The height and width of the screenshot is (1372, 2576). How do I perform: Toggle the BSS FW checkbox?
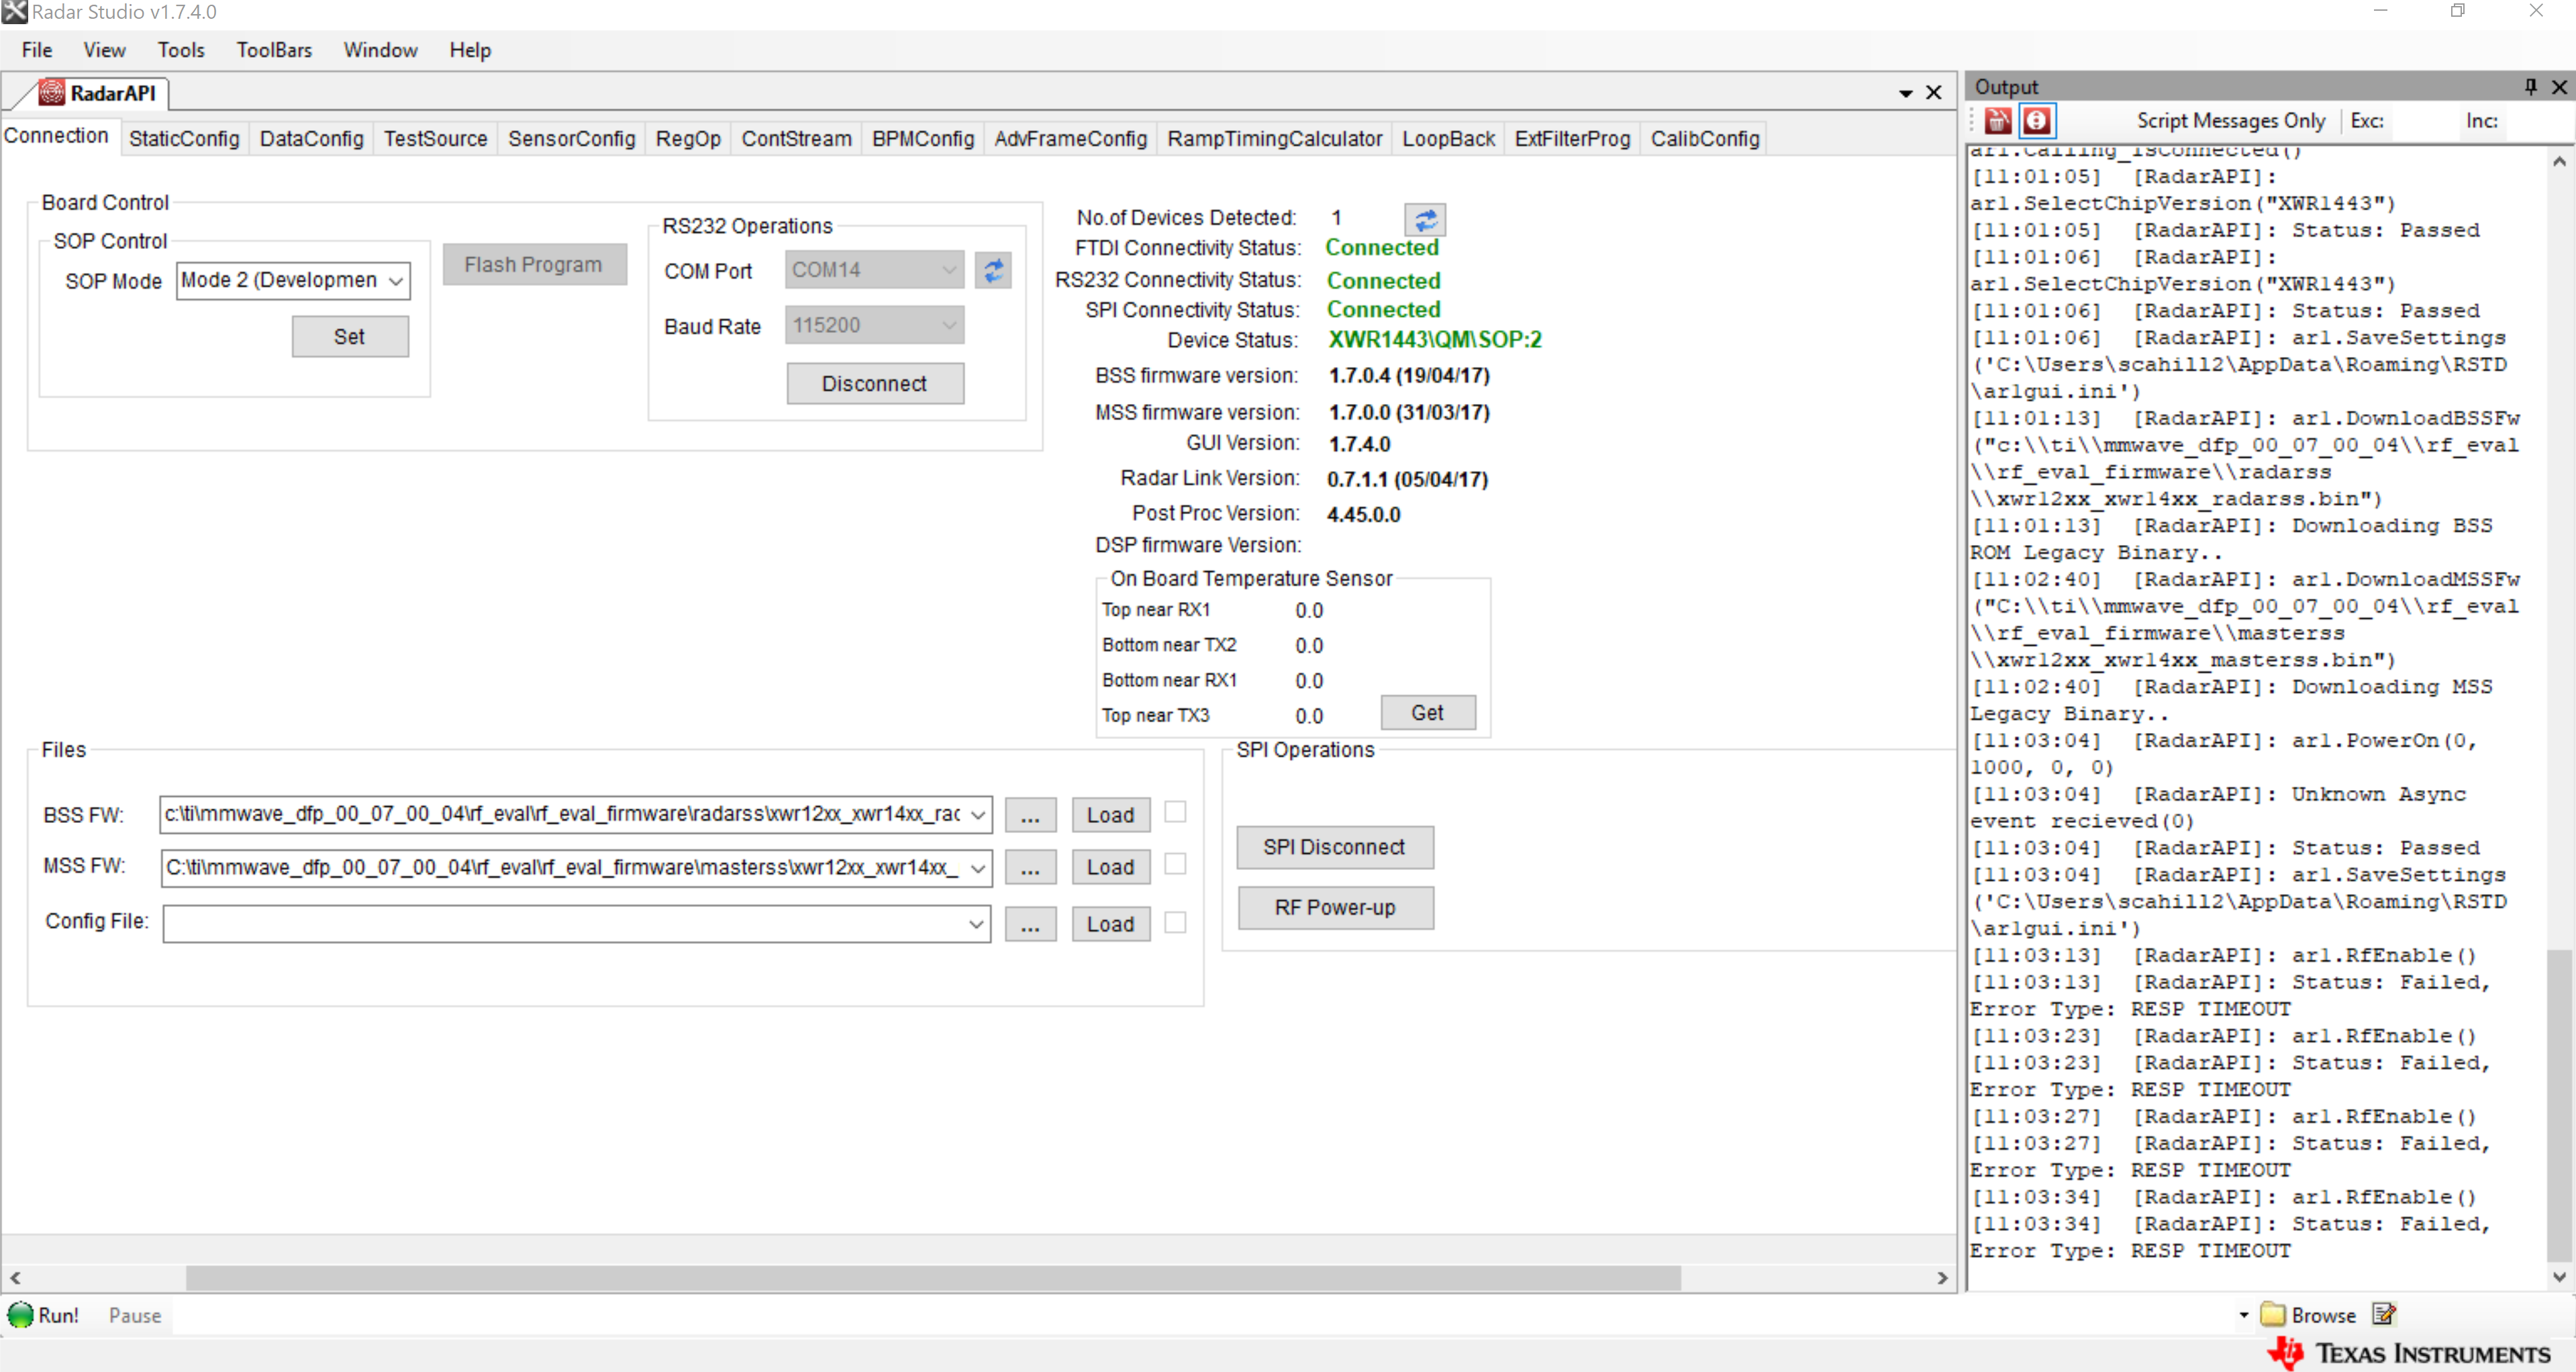coord(1175,811)
